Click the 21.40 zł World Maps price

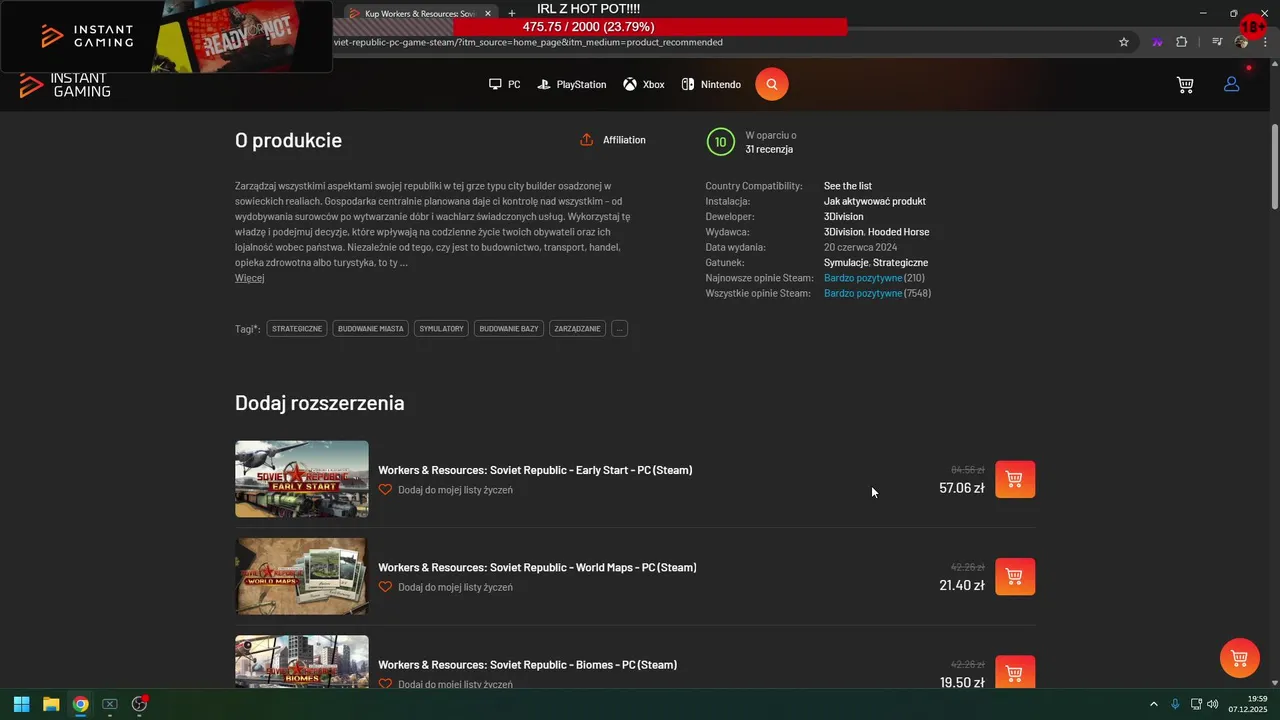click(x=962, y=585)
